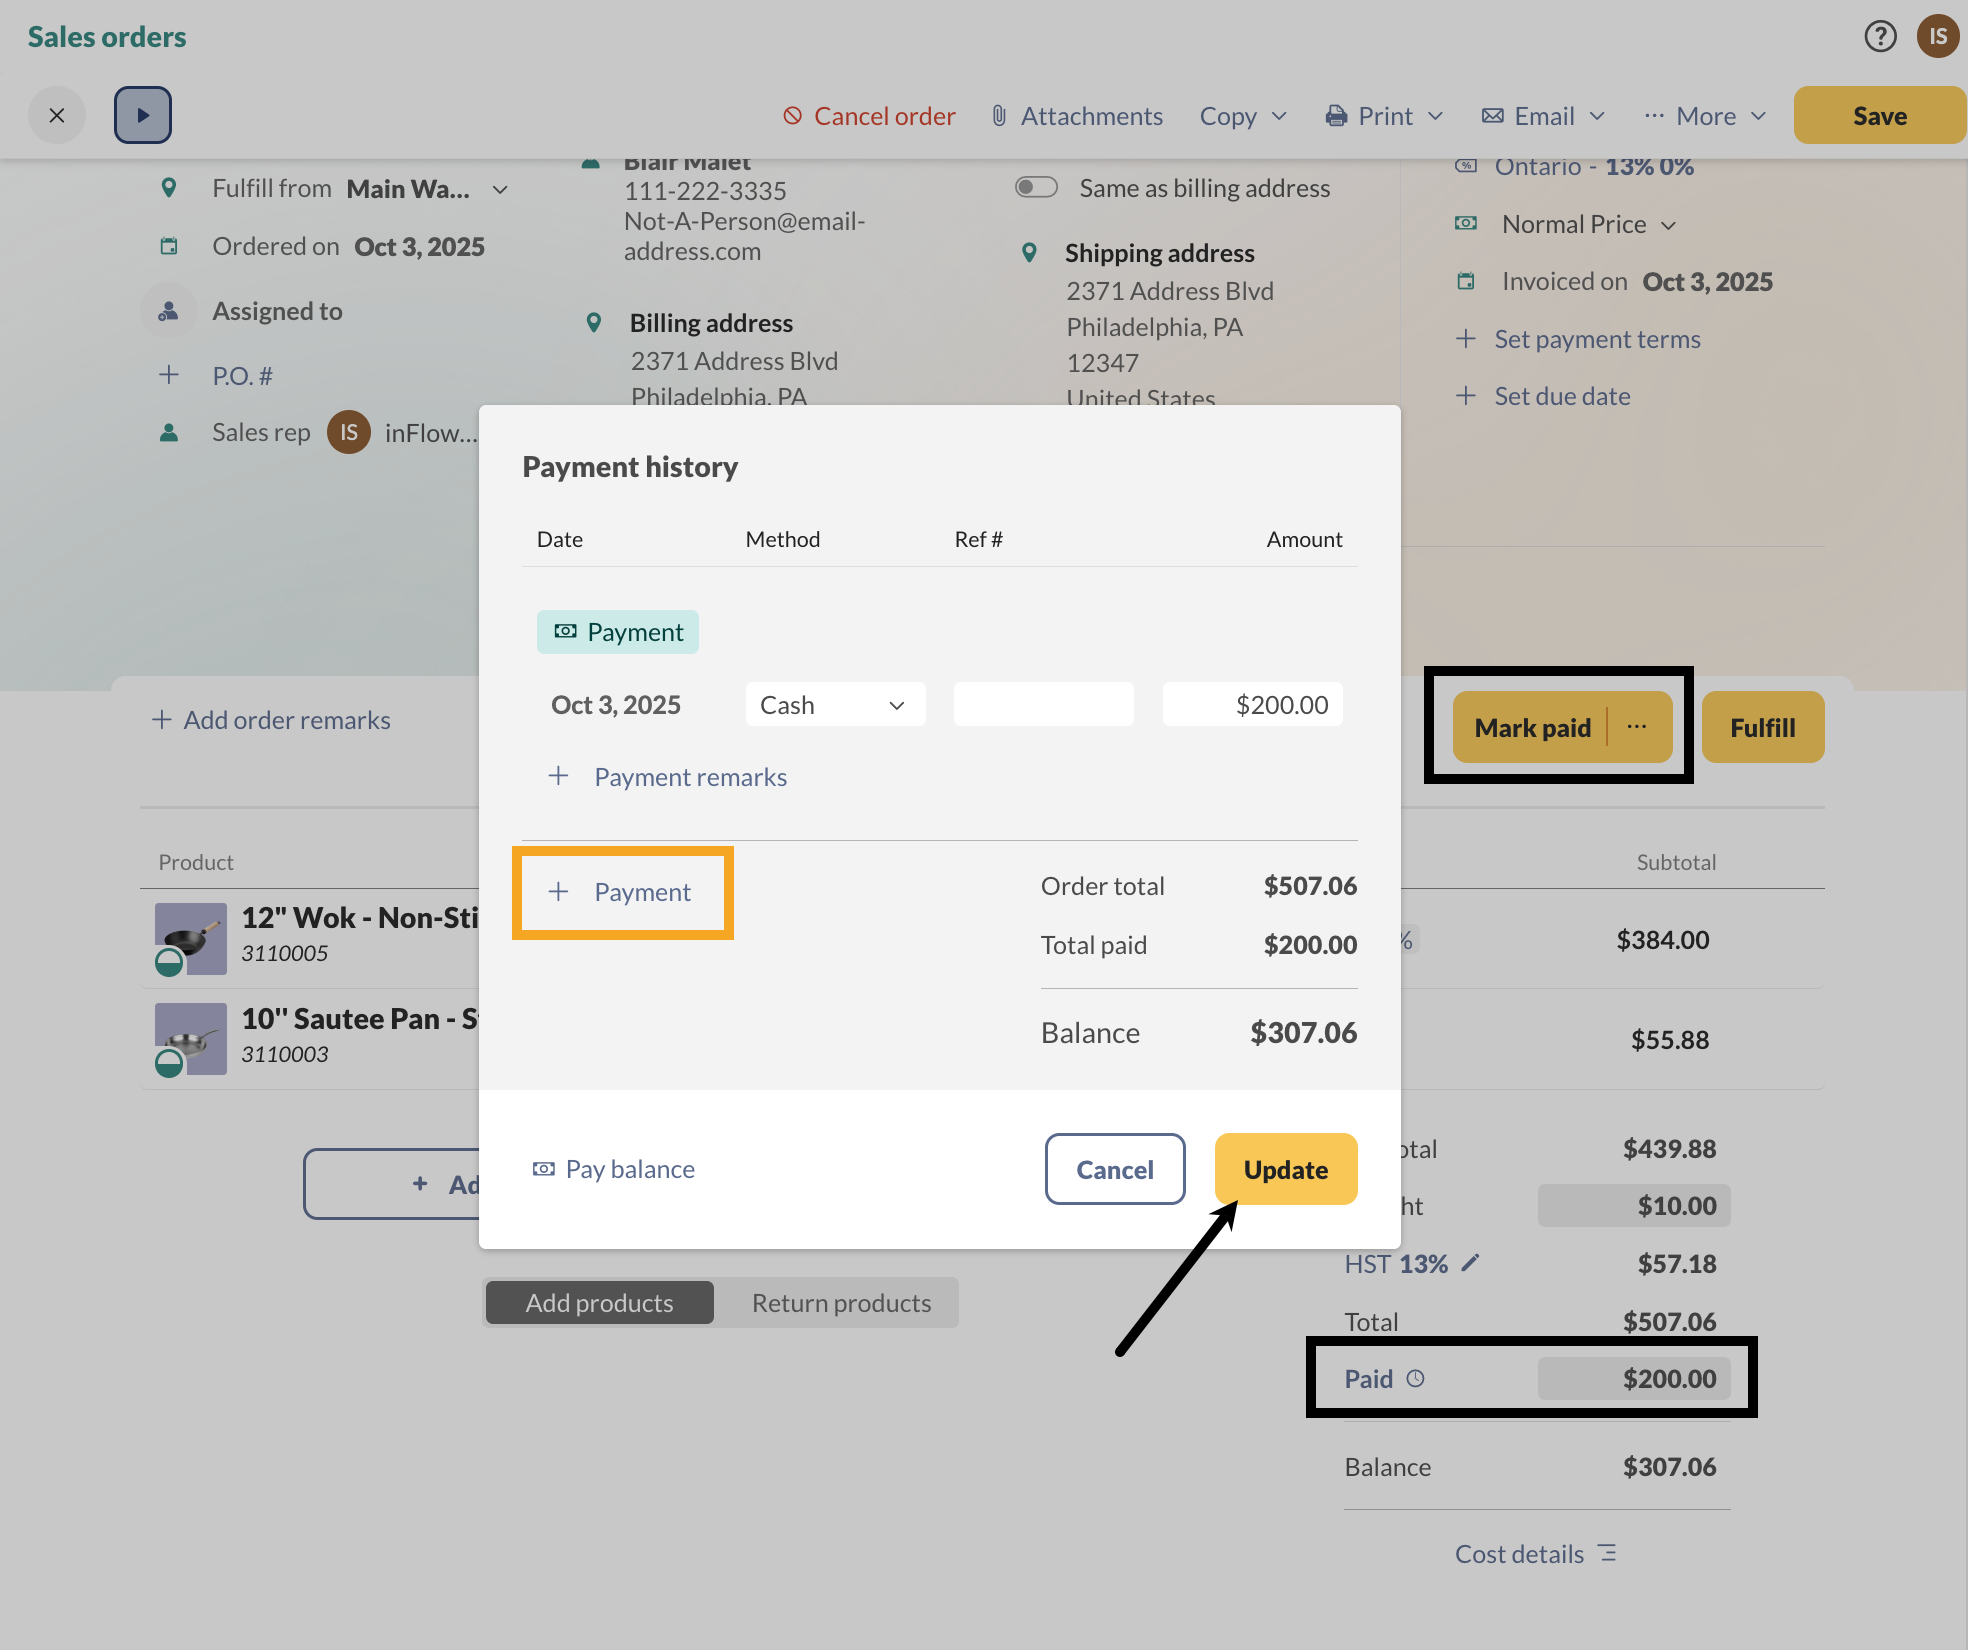Open the help question mark icon

tap(1881, 36)
